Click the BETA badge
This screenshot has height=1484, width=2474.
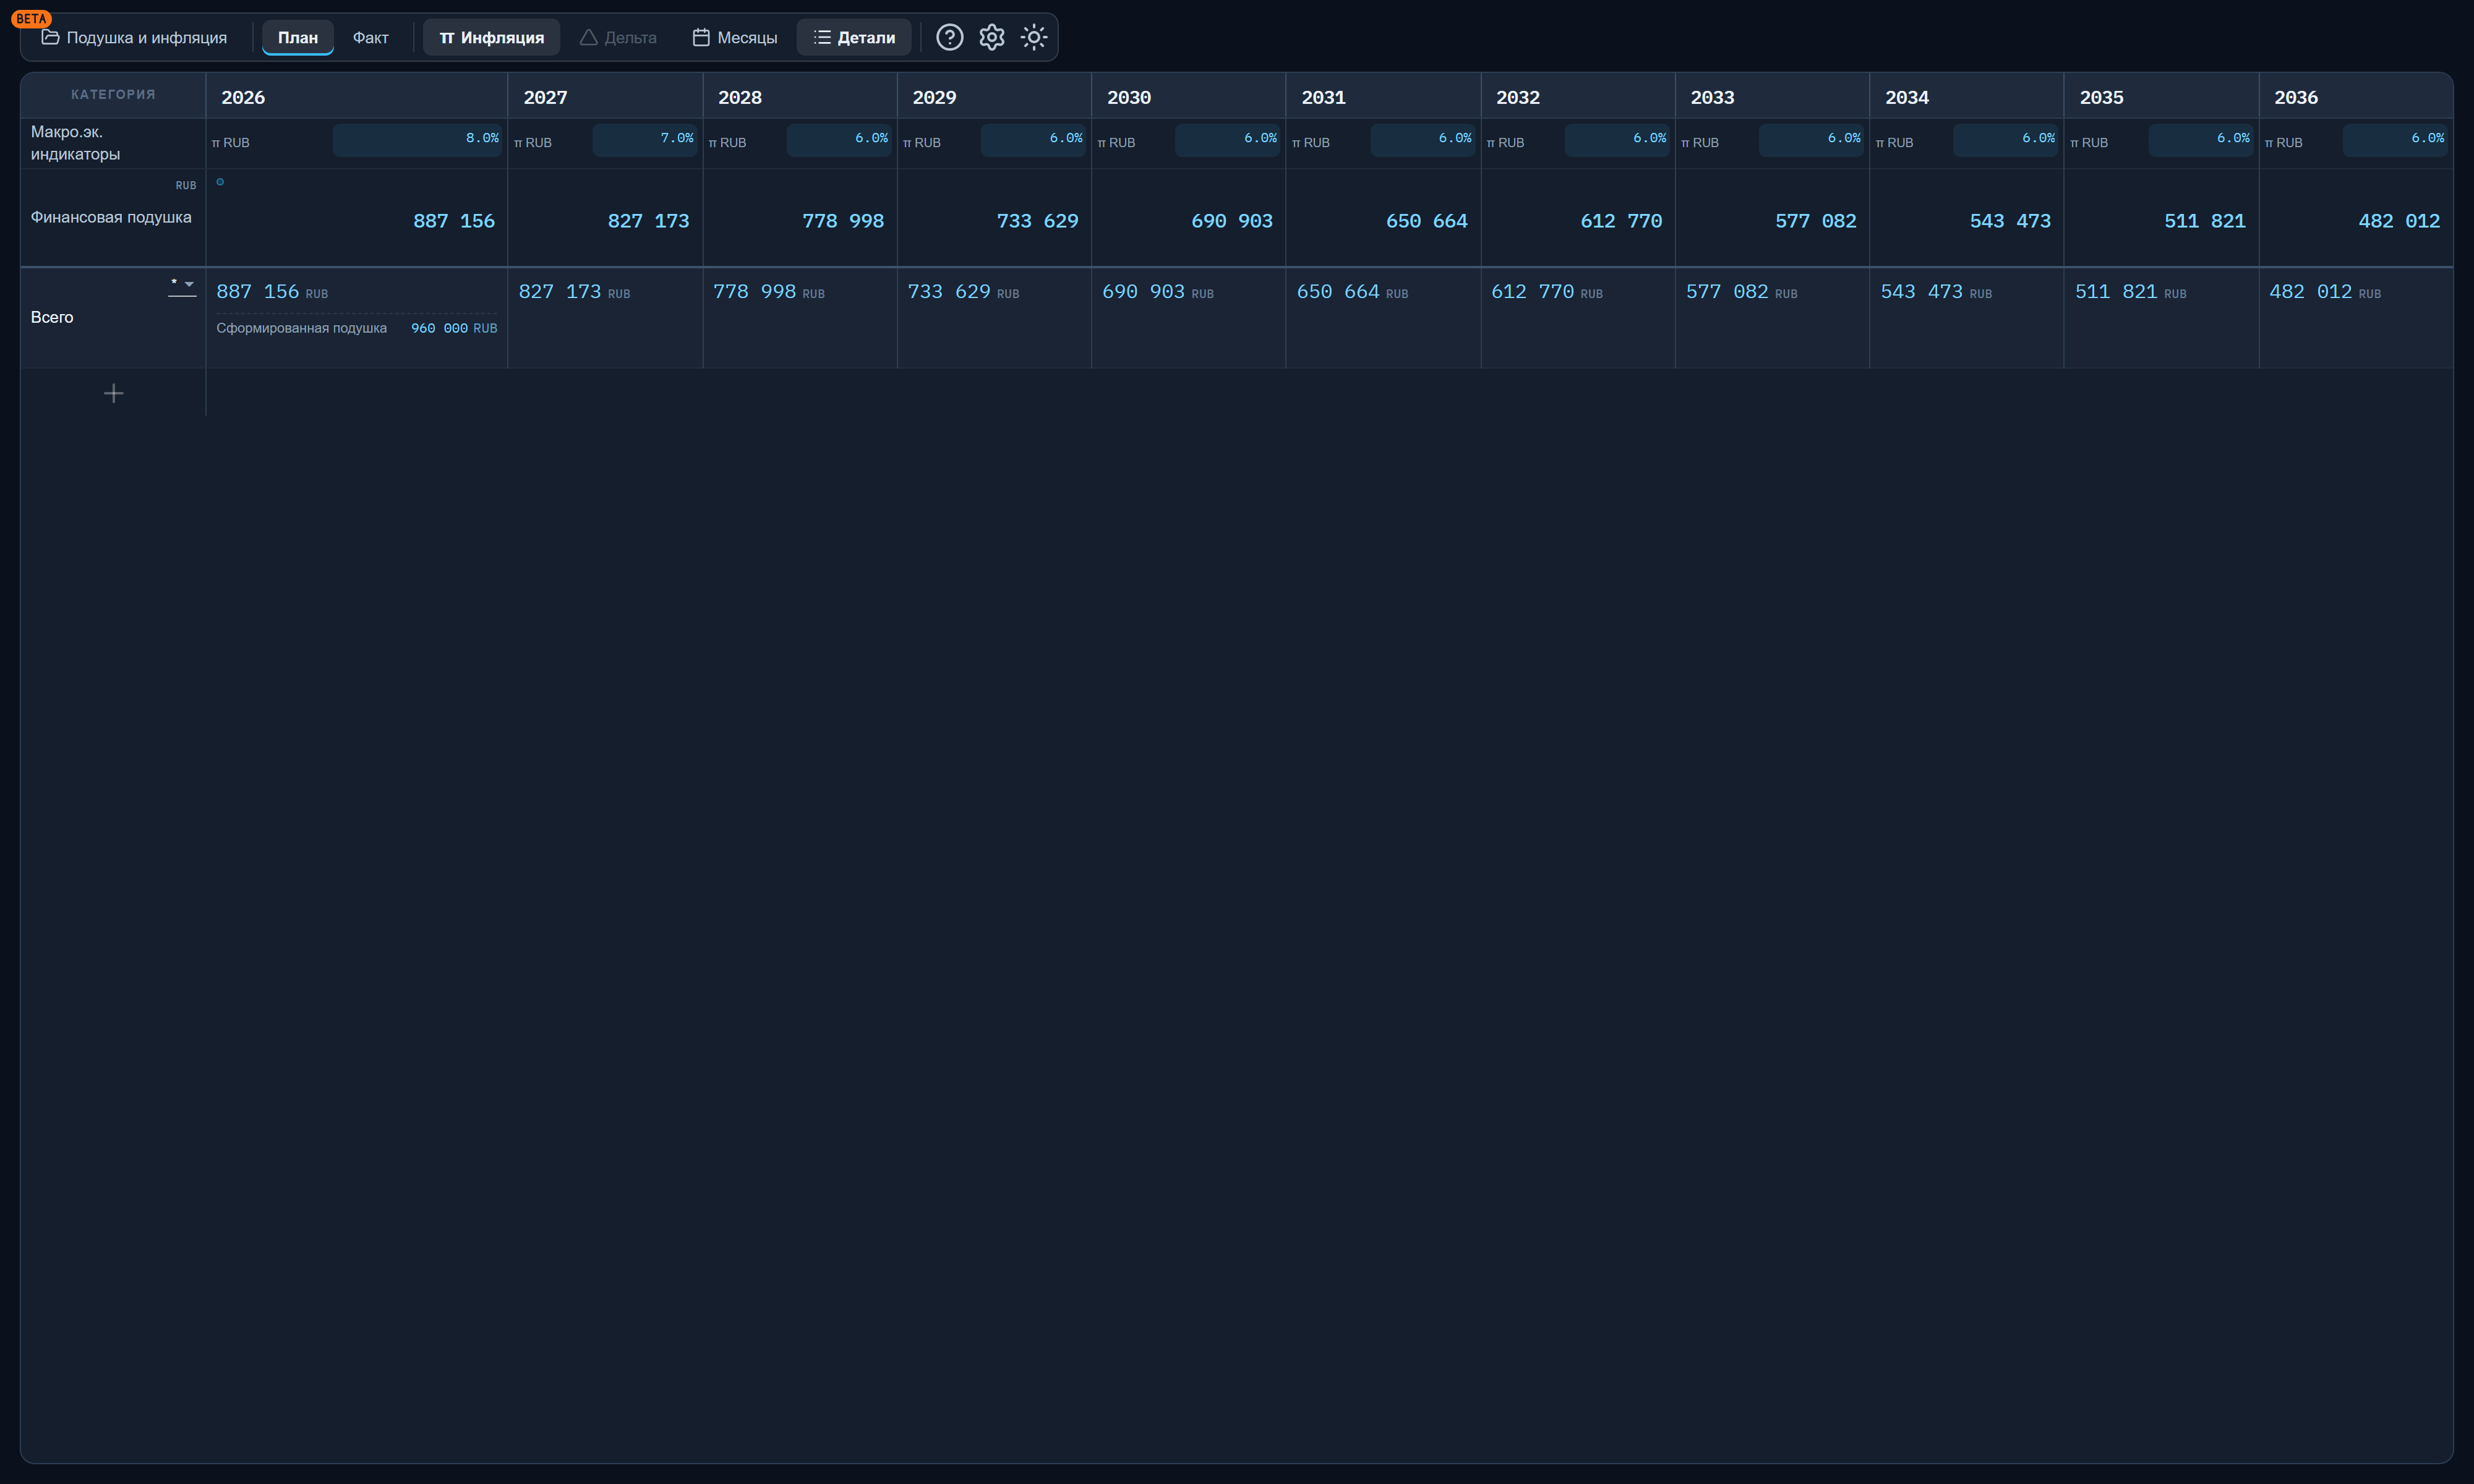(31, 18)
